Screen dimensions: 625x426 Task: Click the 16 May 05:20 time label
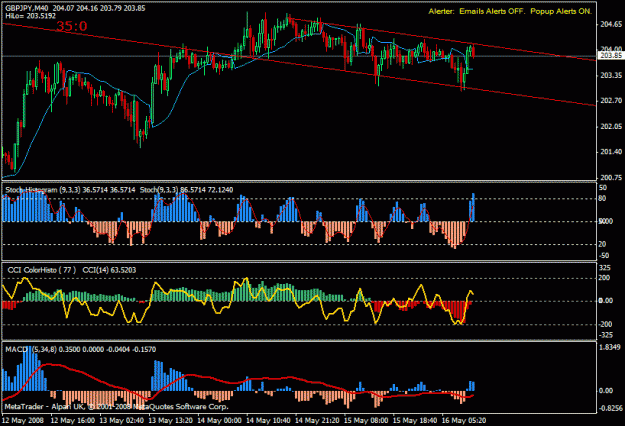(x=464, y=420)
